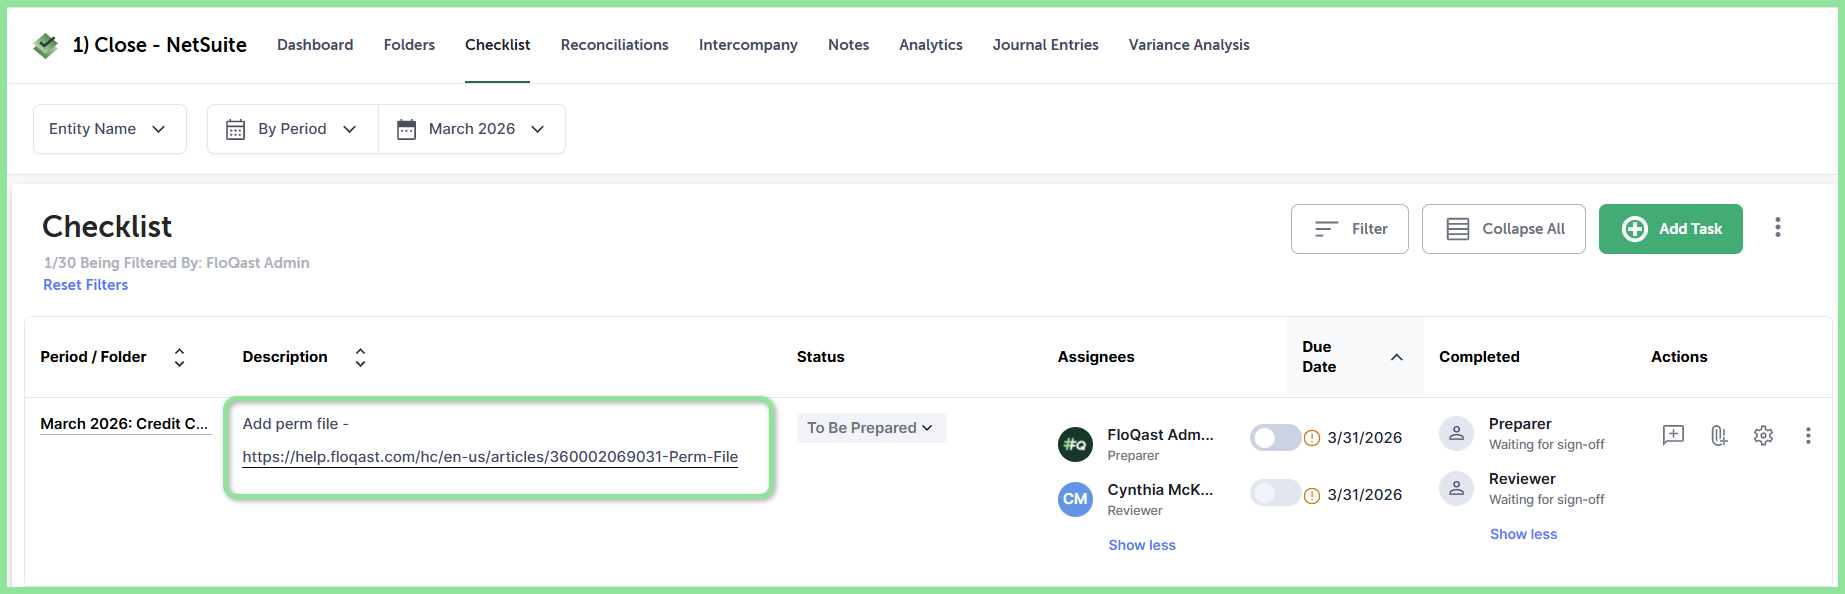Image resolution: width=1845 pixels, height=594 pixels.
Task: Click the 'Add perm file -' description text
Action: [x=295, y=424]
